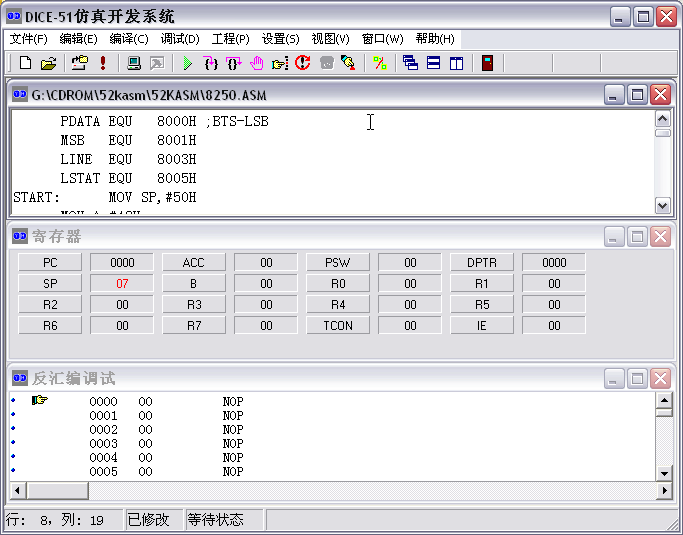Image resolution: width=683 pixels, height=535 pixels.
Task: Click the step-over braces icon
Action: pos(234,63)
